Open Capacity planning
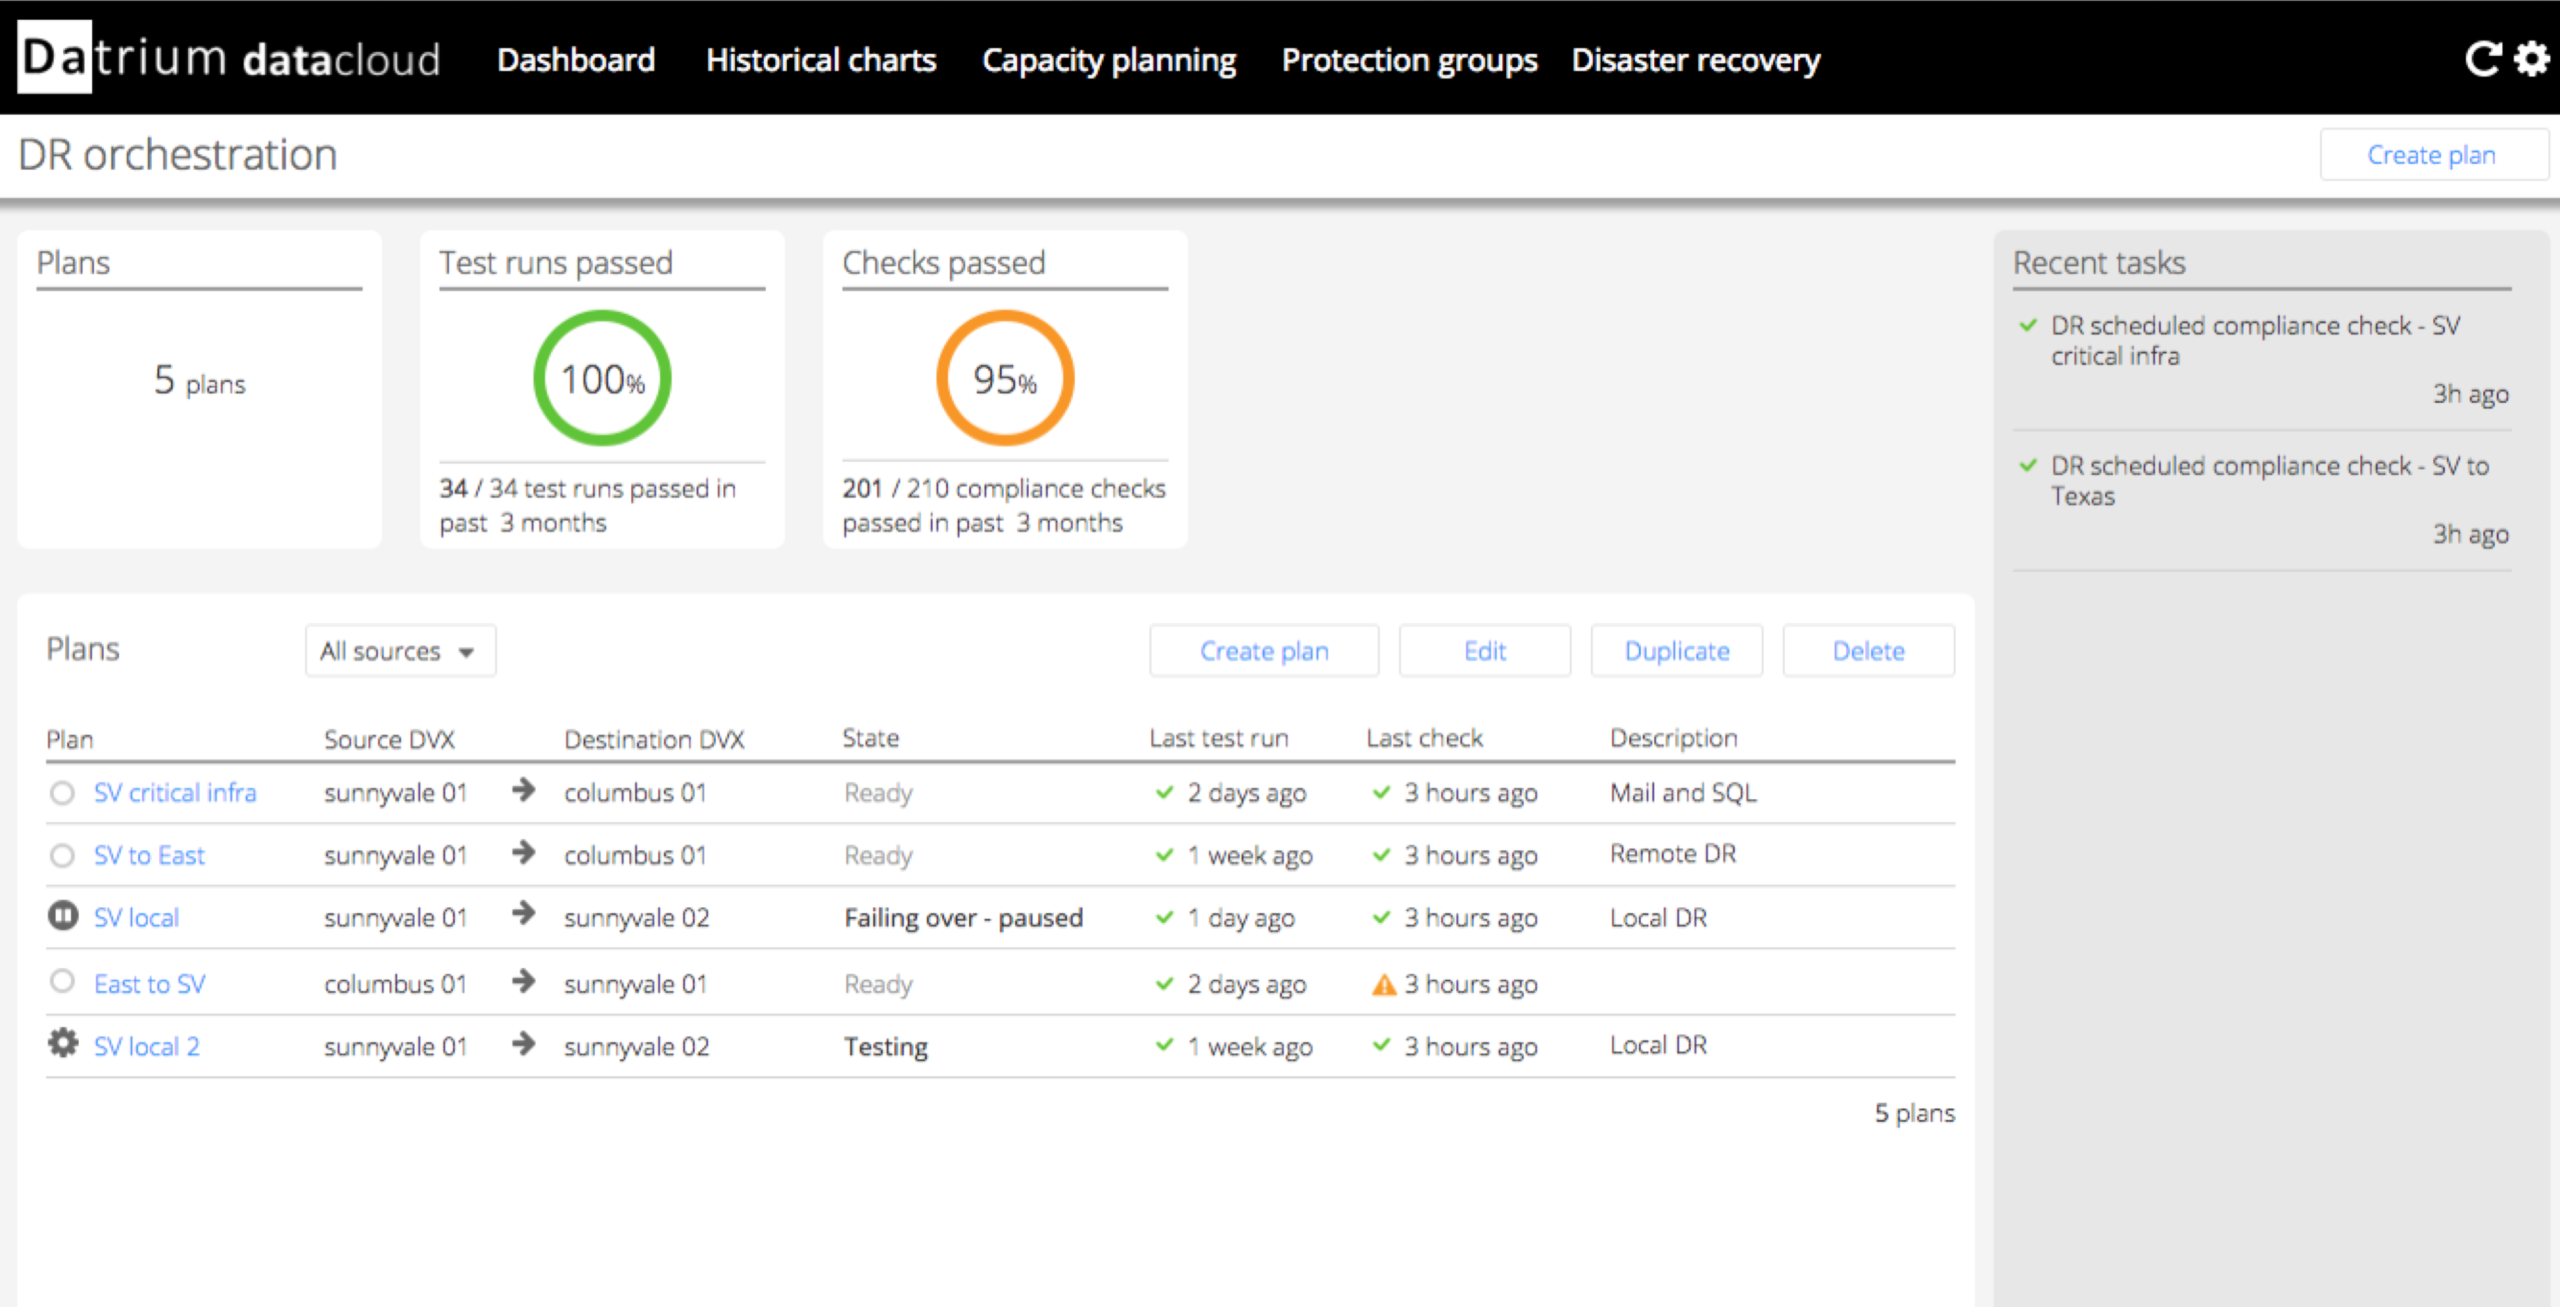 (x=1109, y=60)
